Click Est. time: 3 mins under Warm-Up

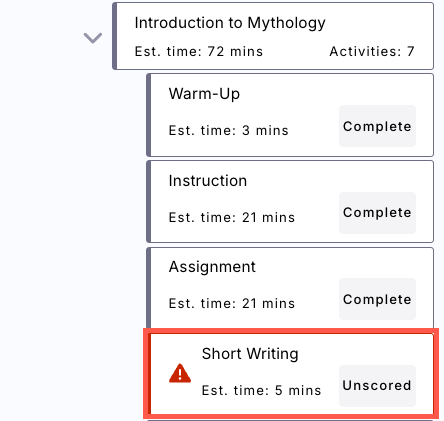228,130
